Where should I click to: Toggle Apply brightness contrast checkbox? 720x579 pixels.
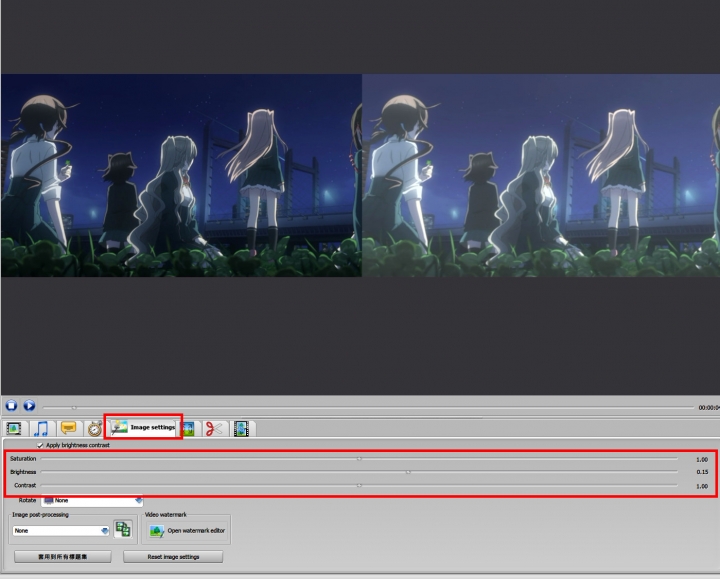[40, 445]
